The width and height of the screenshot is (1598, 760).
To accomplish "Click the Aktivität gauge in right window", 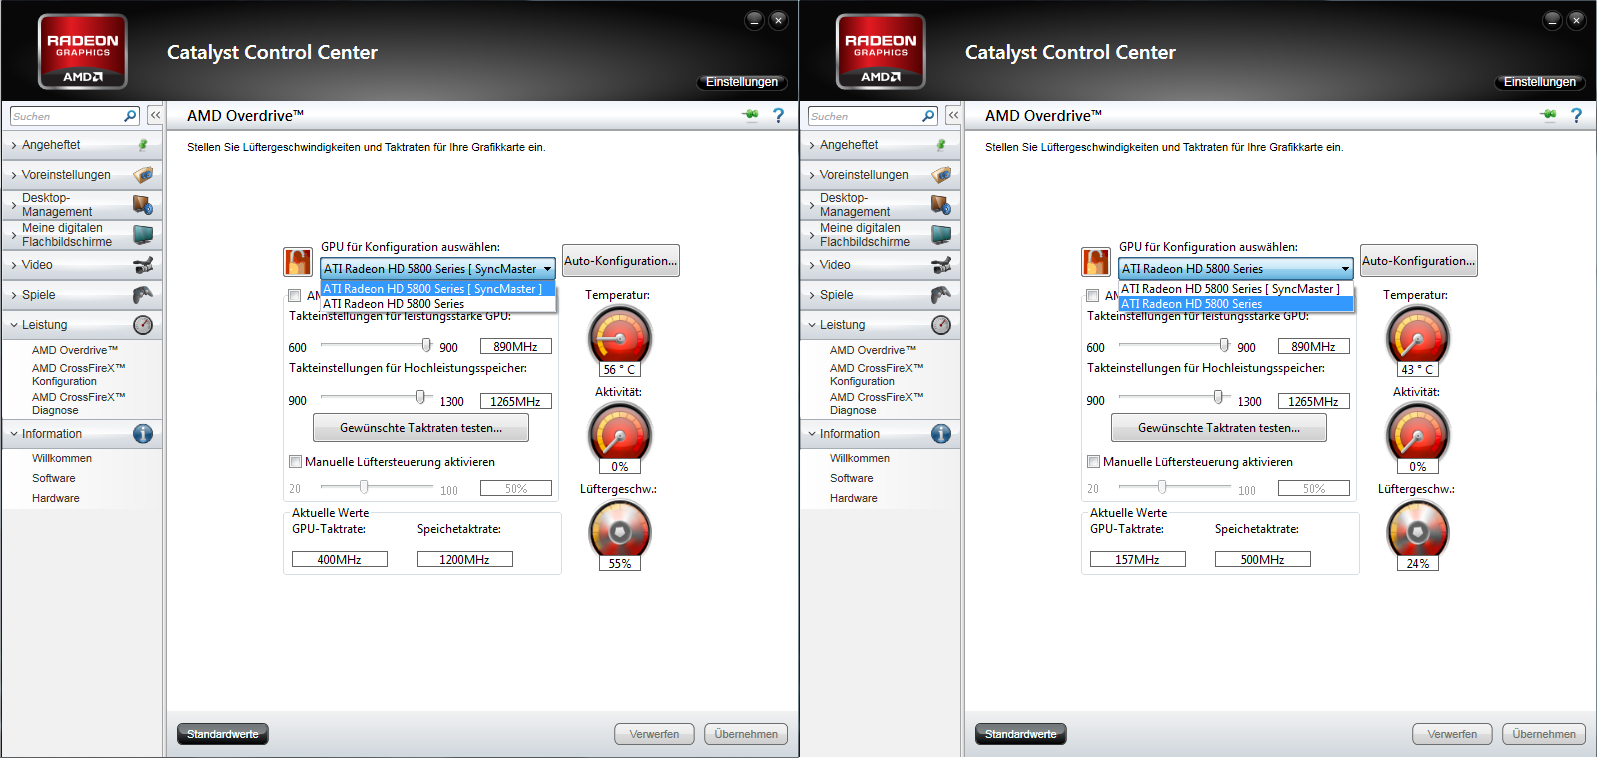I will pyautogui.click(x=1417, y=433).
